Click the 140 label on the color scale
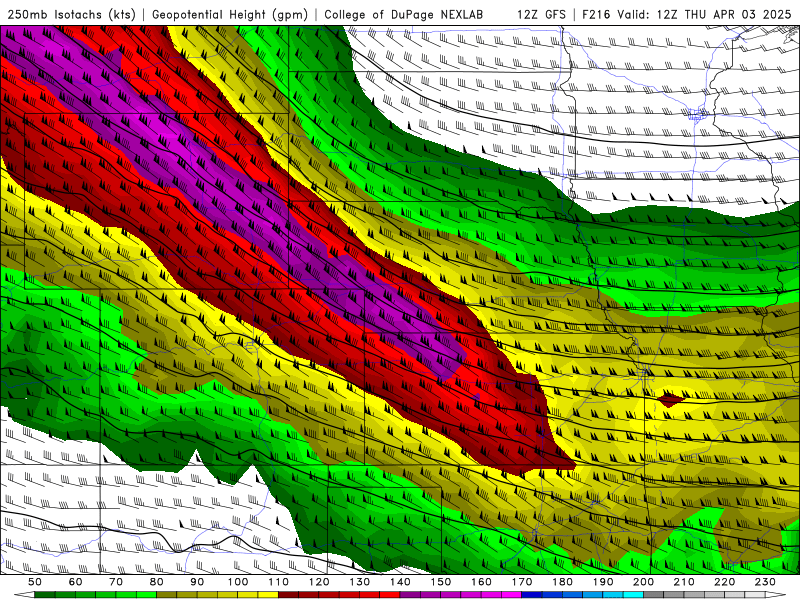Image resolution: width=800 pixels, height=600 pixels. (x=400, y=582)
